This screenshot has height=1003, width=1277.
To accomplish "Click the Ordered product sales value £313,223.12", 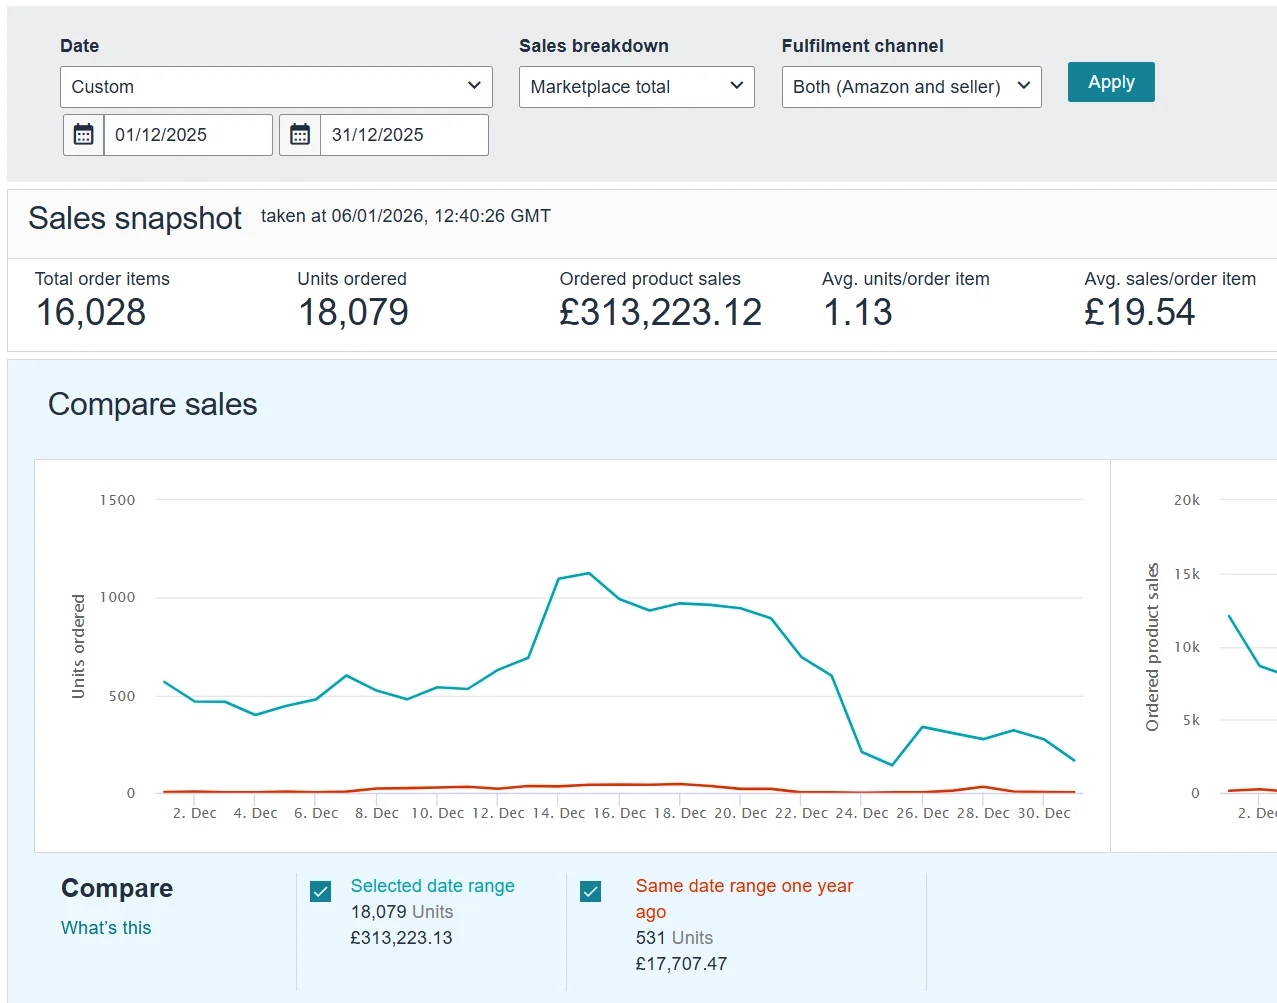I will 661,313.
